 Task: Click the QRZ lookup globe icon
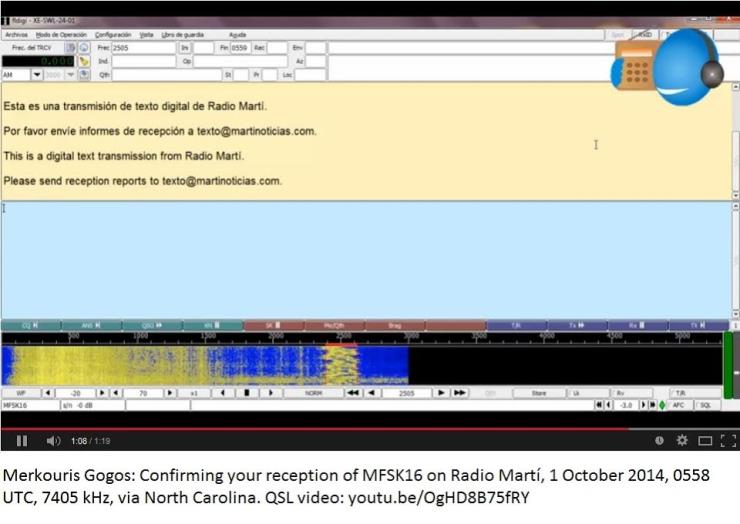84,48
